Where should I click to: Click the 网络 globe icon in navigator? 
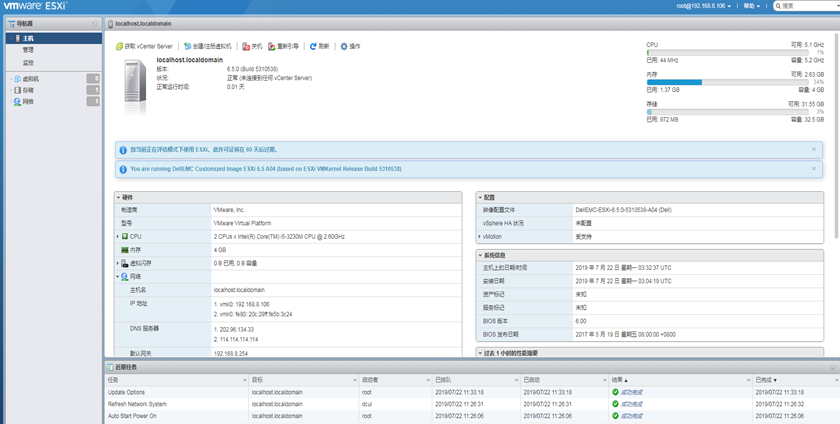pyautogui.click(x=18, y=101)
